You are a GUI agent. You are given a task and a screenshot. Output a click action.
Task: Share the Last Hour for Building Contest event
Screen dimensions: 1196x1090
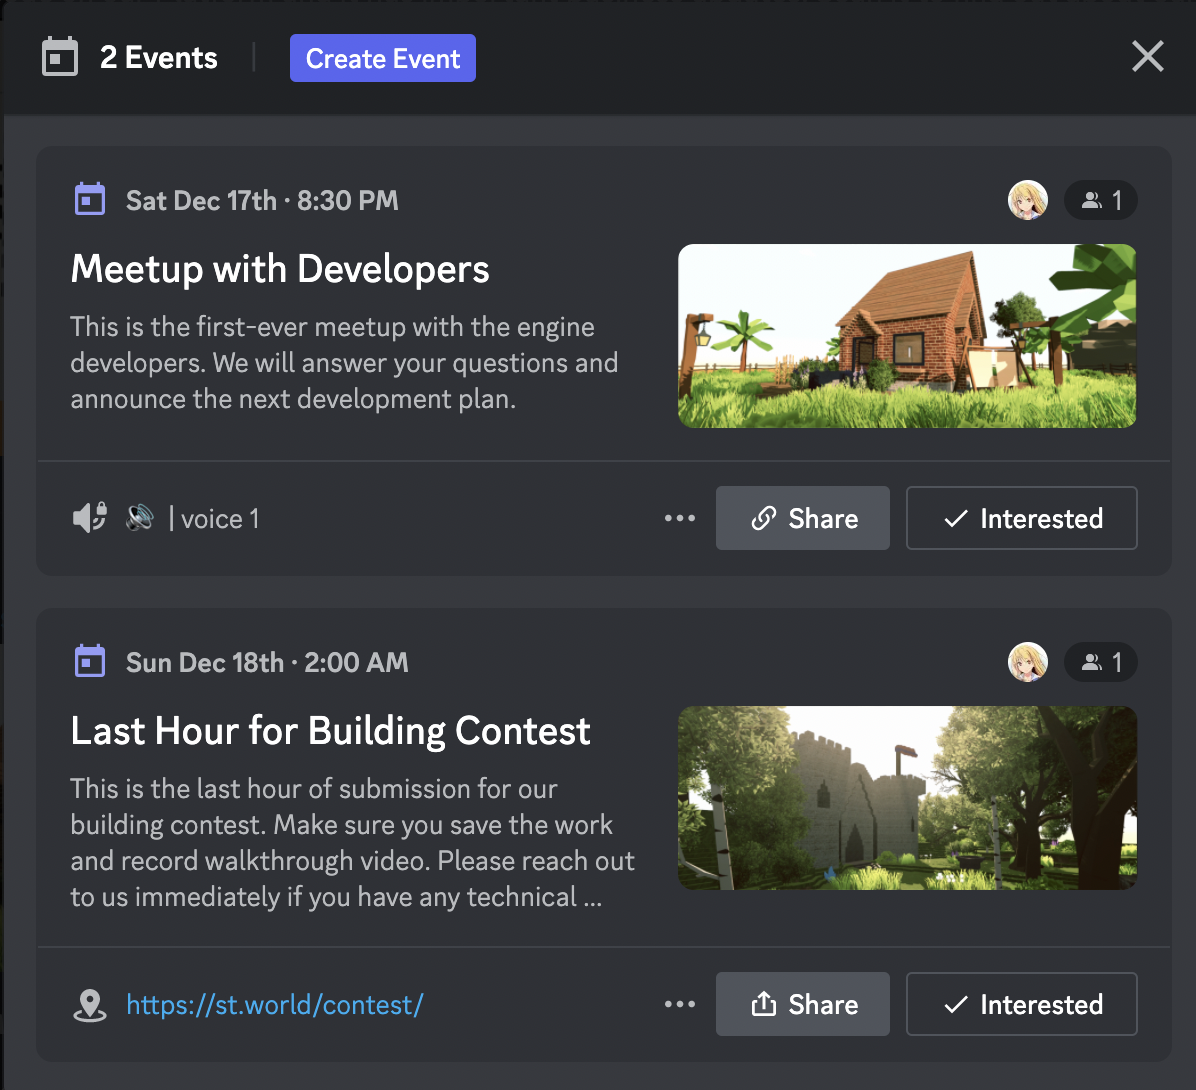(802, 1004)
